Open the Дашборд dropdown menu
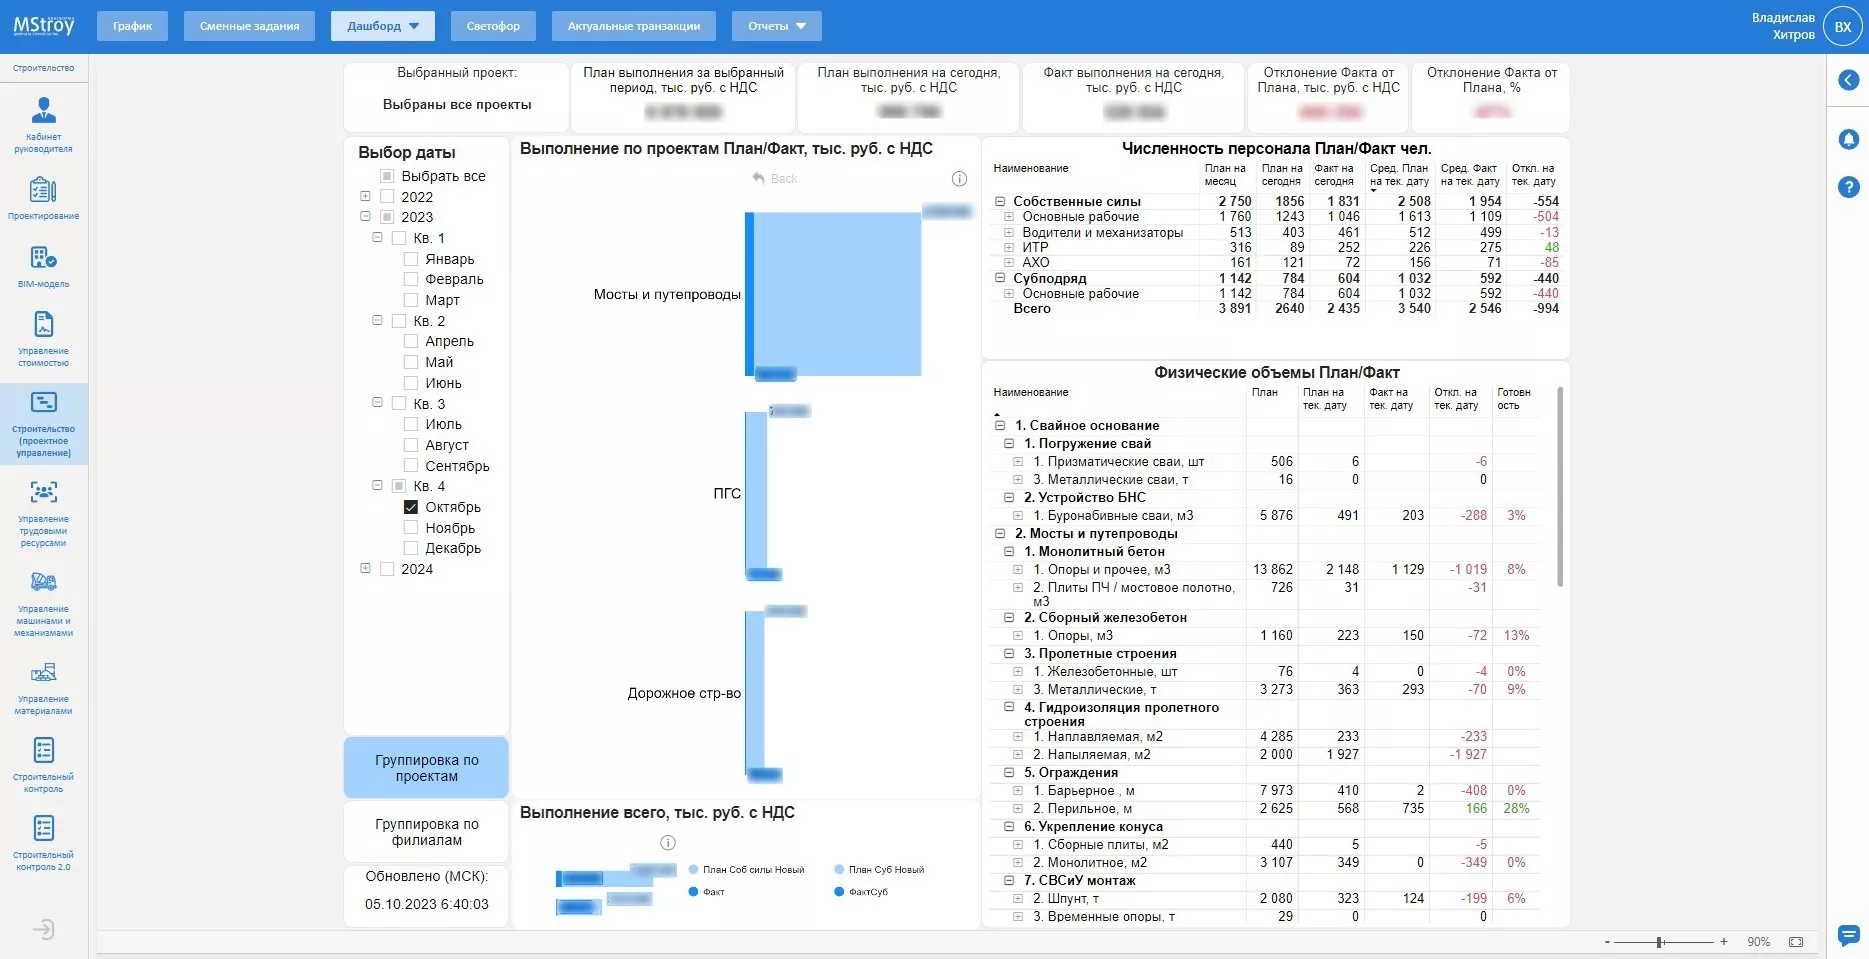1869x959 pixels. [382, 26]
